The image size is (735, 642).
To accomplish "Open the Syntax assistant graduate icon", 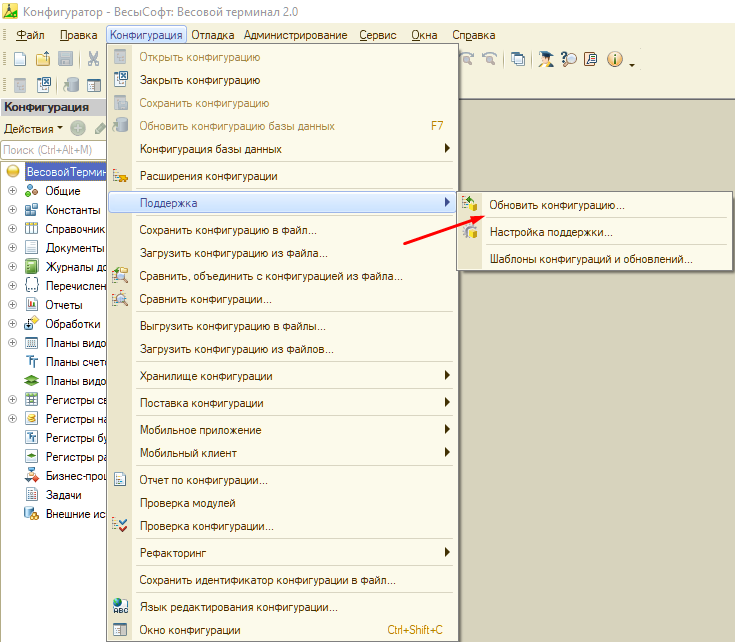I will 545,59.
